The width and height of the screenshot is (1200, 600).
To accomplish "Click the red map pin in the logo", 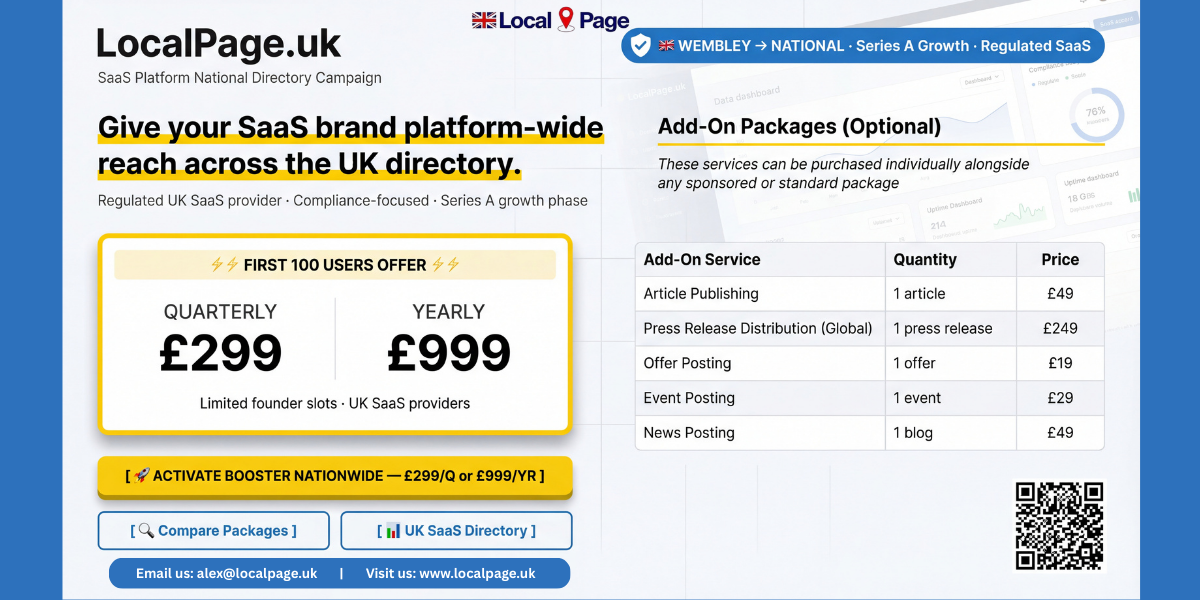I will tap(567, 19).
